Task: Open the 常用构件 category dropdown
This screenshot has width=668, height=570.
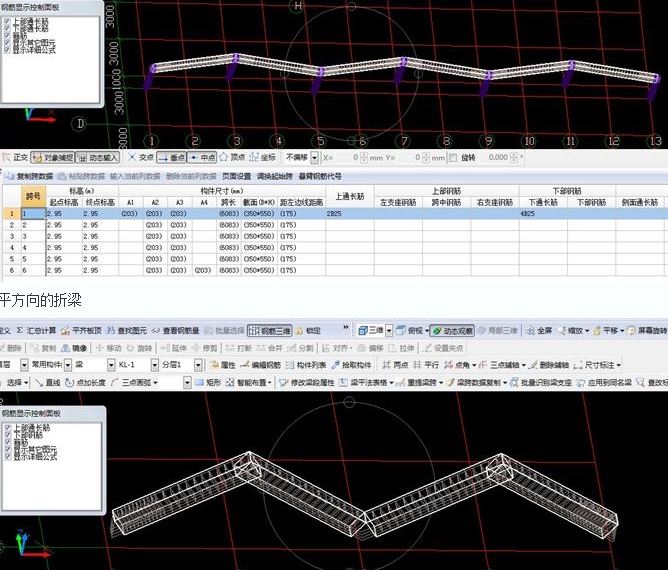Action: pos(67,365)
